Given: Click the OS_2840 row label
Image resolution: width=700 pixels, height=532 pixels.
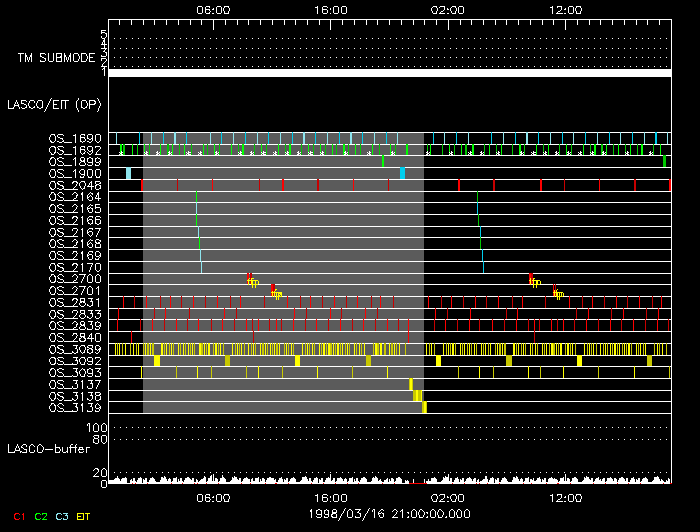Looking at the screenshot, I should click(x=75, y=338).
